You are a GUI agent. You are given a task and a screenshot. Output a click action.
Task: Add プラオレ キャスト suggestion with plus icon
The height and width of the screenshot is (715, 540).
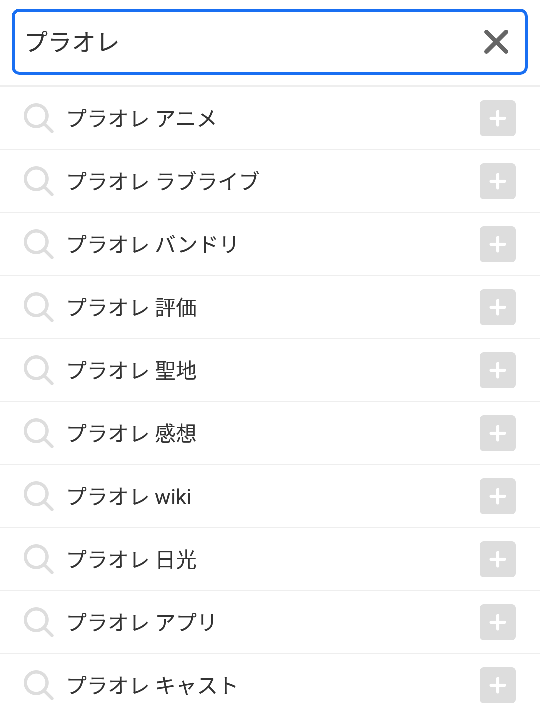coord(498,685)
